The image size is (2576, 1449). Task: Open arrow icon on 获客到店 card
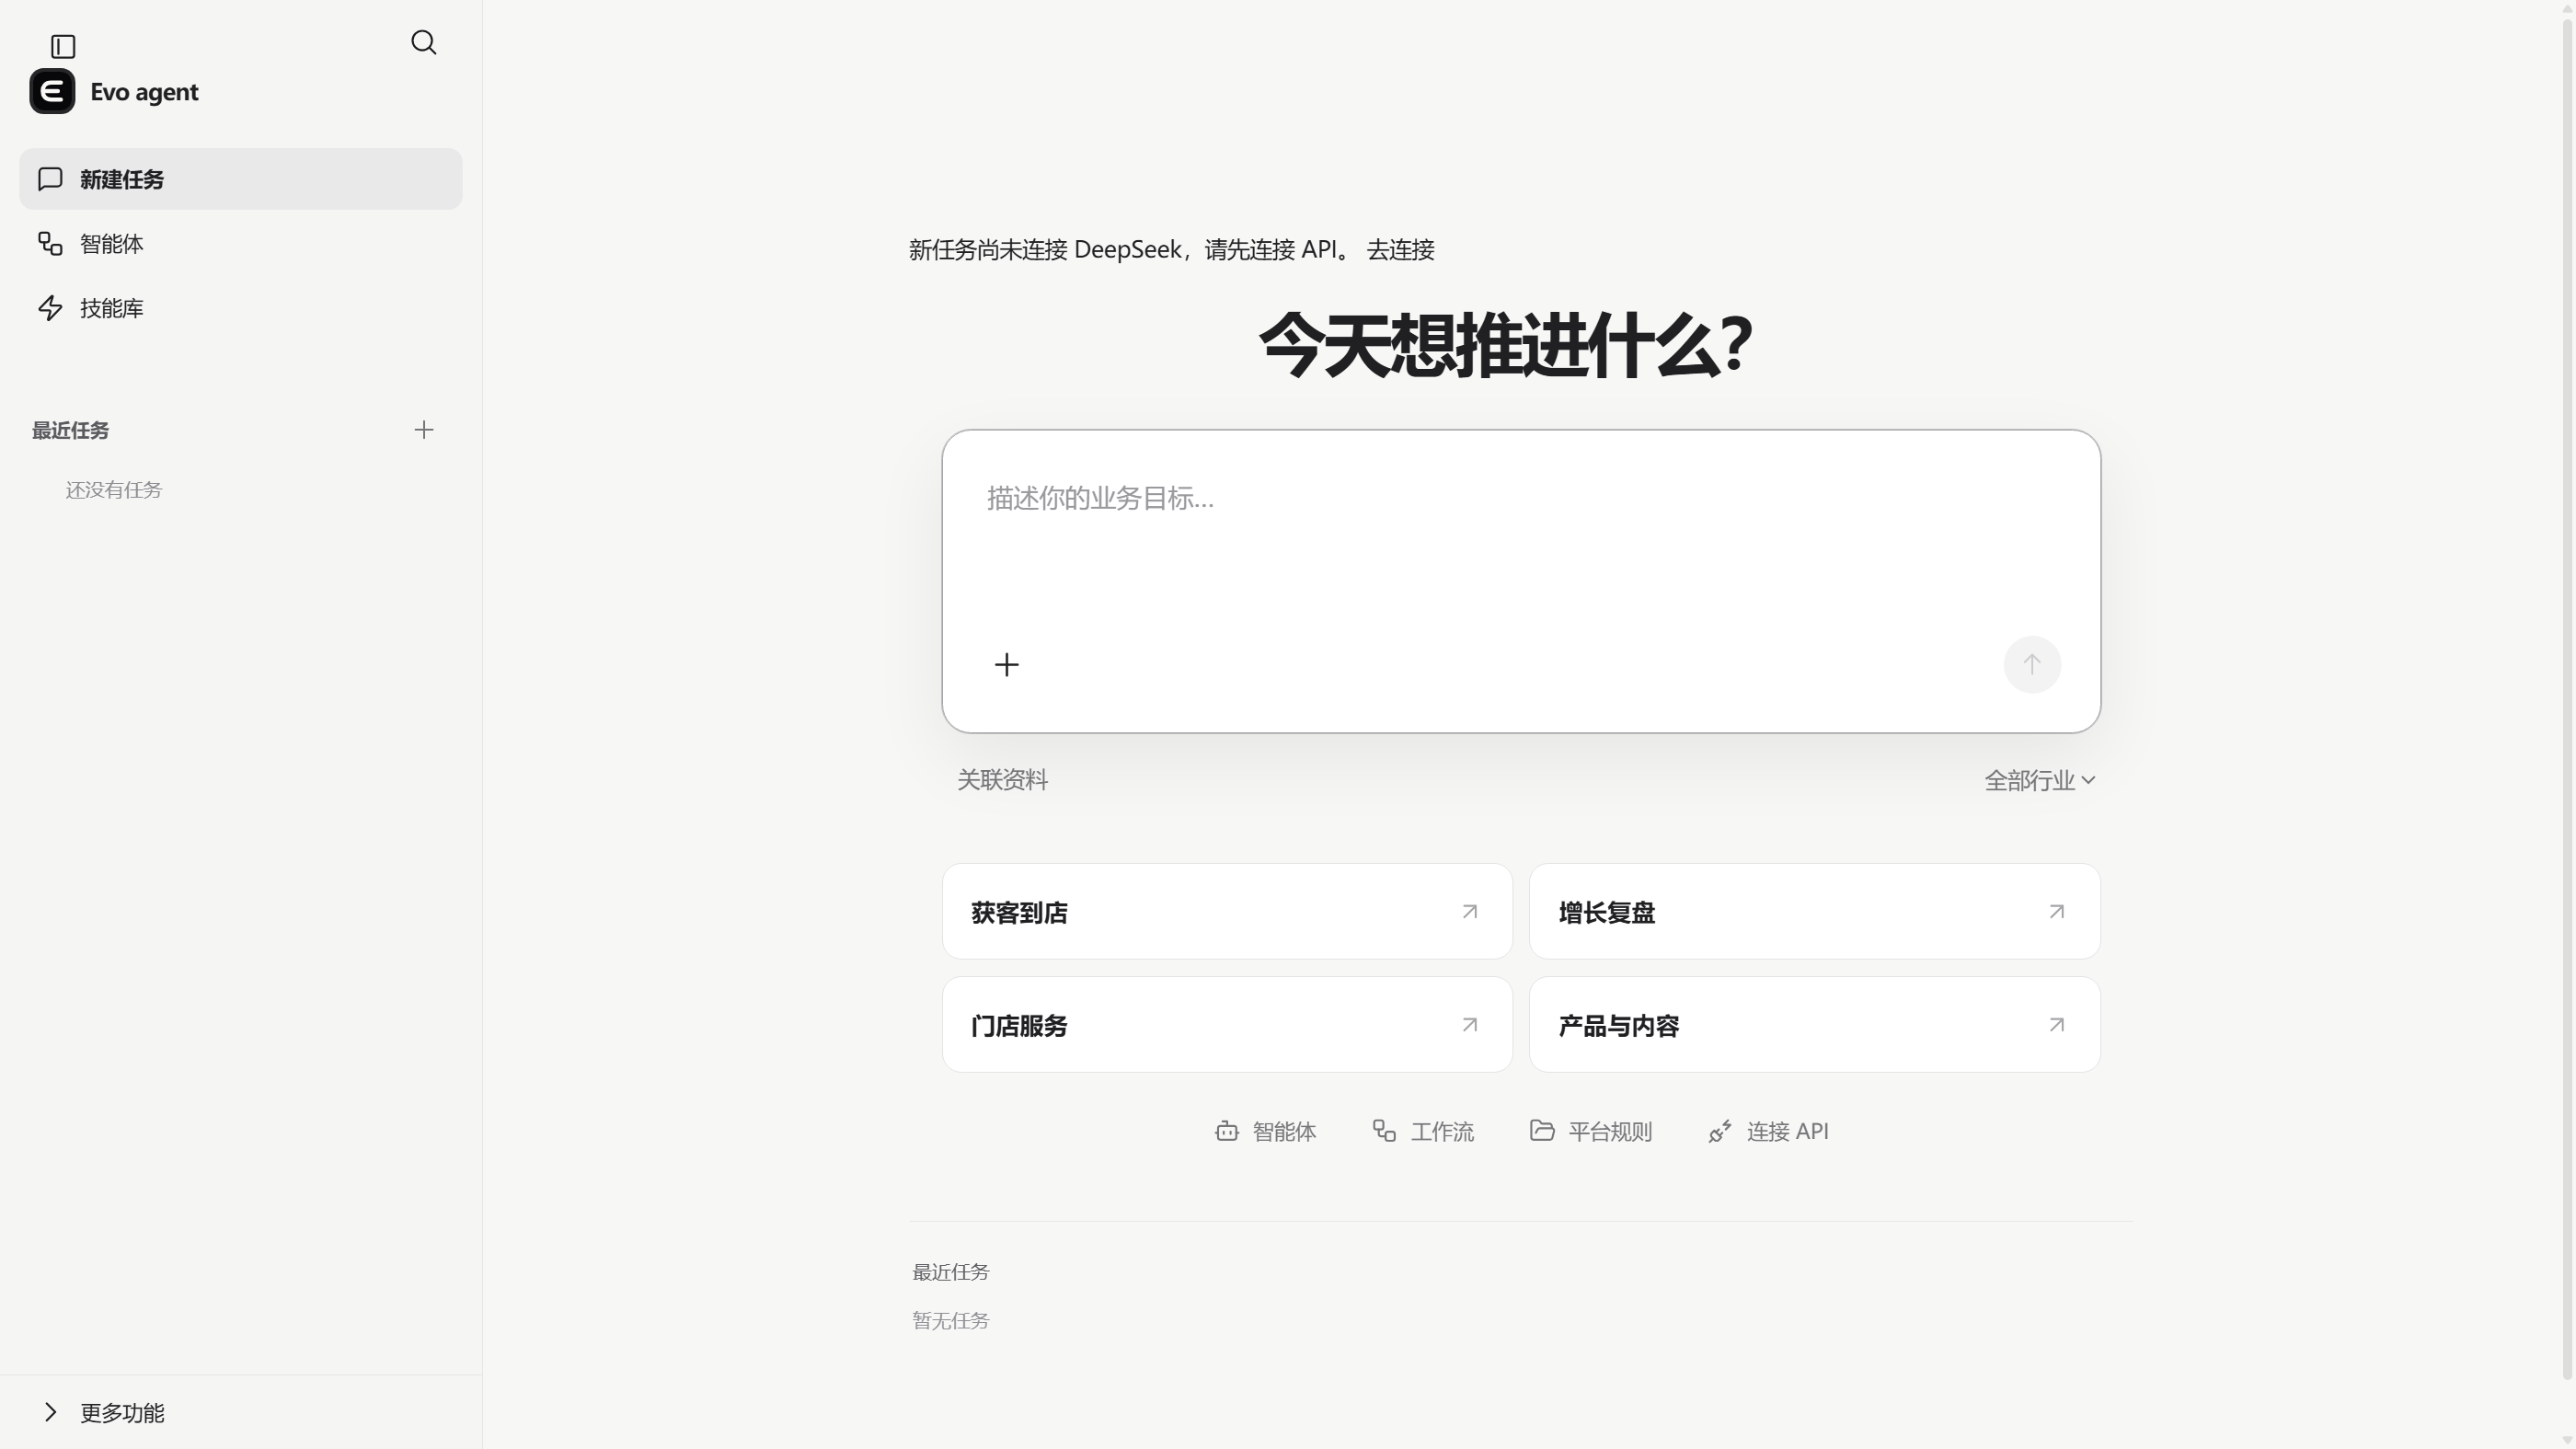pyautogui.click(x=1469, y=912)
